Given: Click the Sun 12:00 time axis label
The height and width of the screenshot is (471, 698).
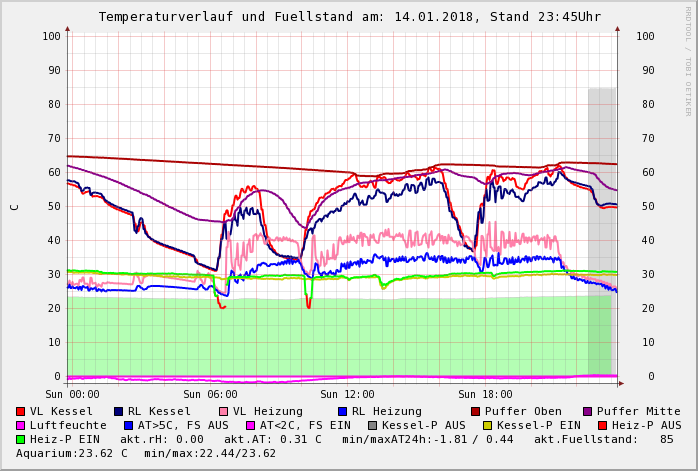Looking at the screenshot, I should (347, 394).
